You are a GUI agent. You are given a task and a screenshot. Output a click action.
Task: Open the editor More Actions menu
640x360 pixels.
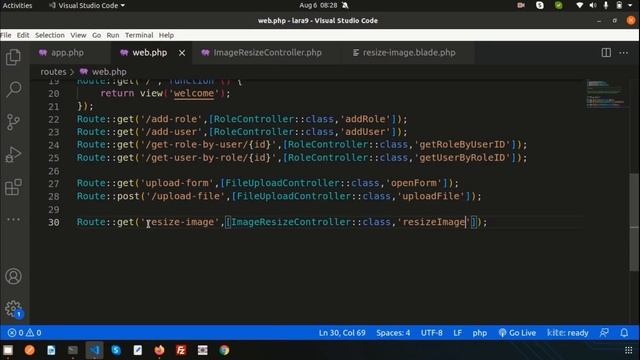(624, 53)
